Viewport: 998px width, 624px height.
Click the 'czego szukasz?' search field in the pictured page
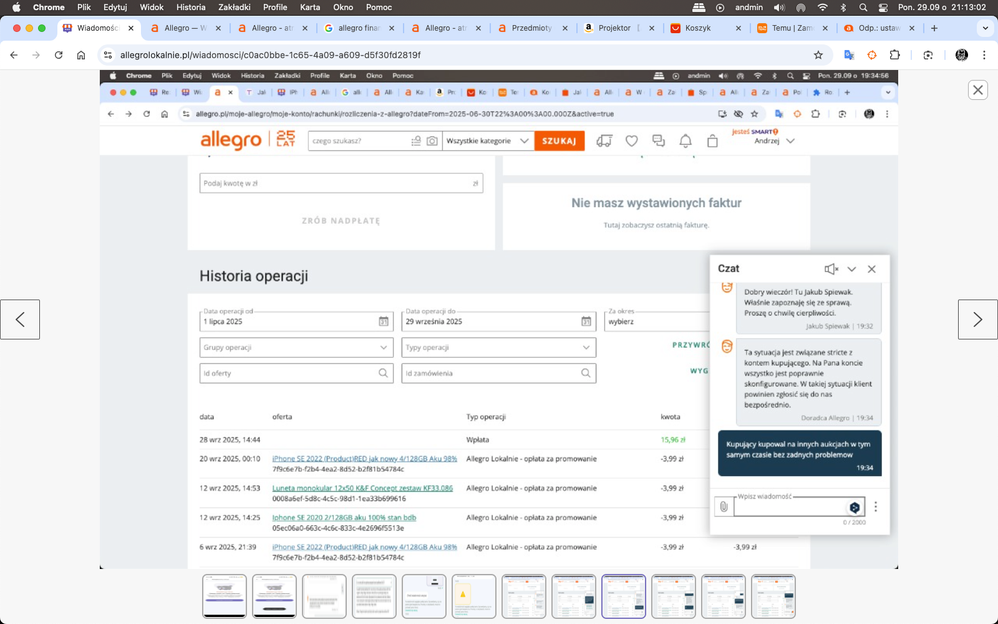point(358,141)
